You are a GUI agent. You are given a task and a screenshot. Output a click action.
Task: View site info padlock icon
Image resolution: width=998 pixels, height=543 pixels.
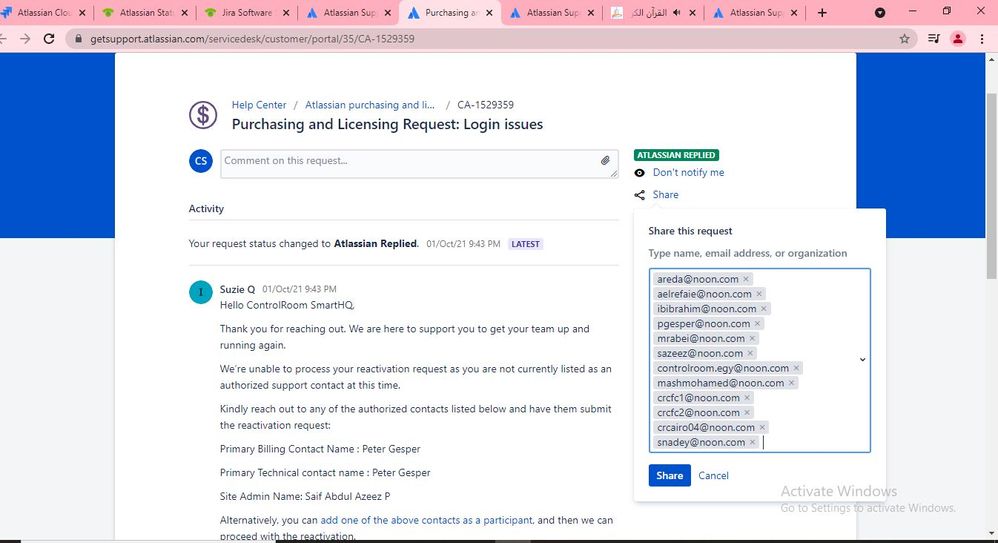click(x=78, y=39)
